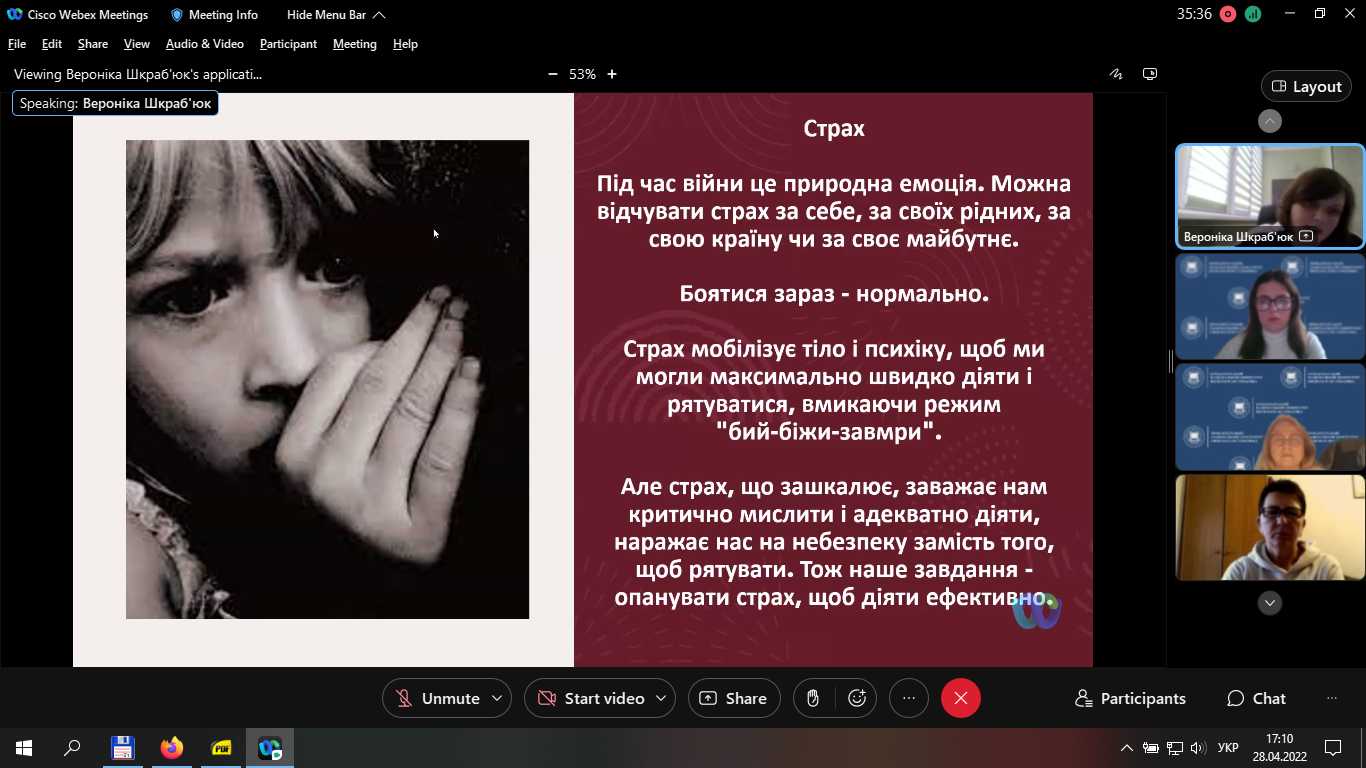Toggle the Start video button
This screenshot has width=1366, height=768.
[x=591, y=698]
